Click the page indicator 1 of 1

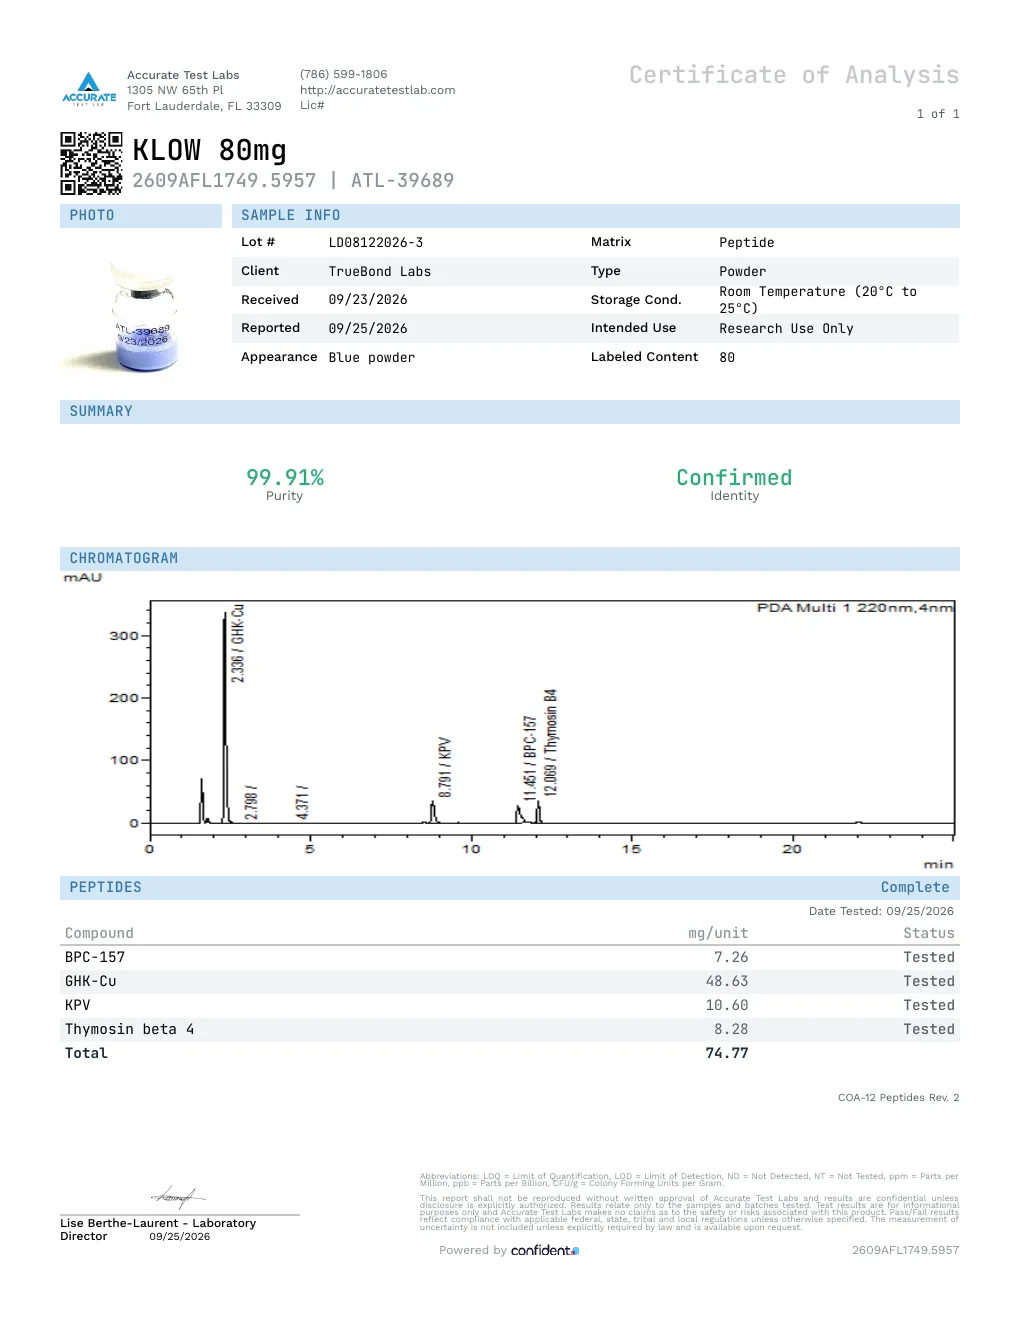click(x=938, y=114)
